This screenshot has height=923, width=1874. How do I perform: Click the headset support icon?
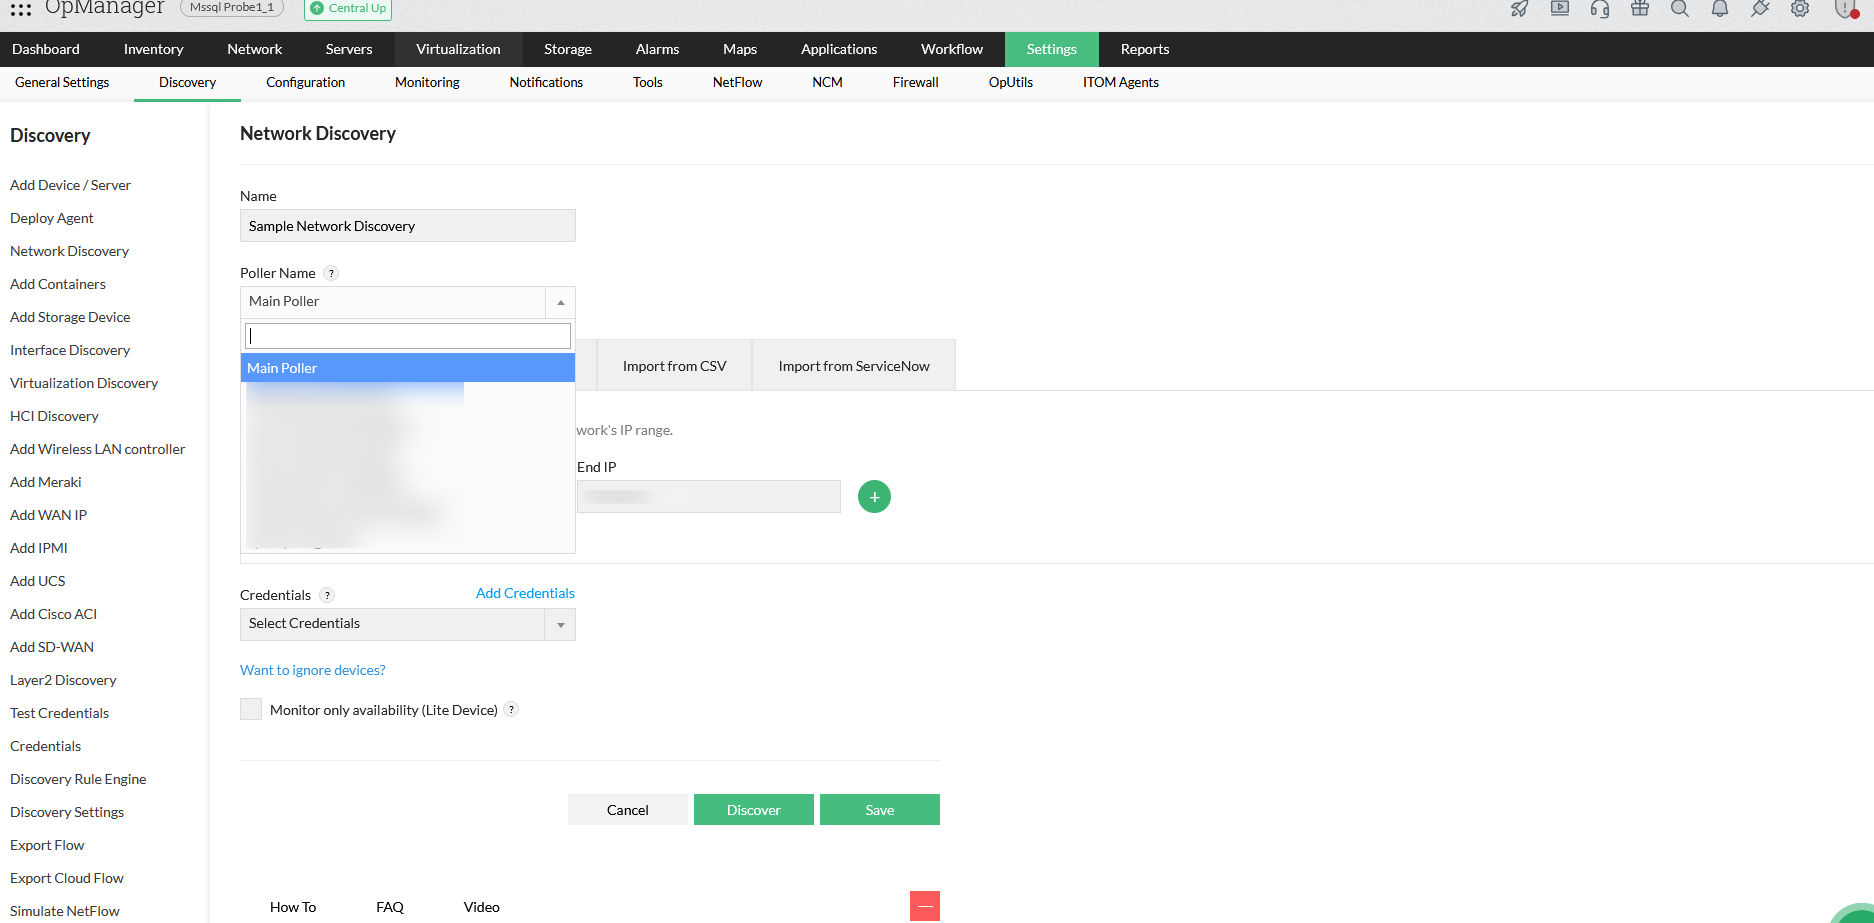[1600, 9]
